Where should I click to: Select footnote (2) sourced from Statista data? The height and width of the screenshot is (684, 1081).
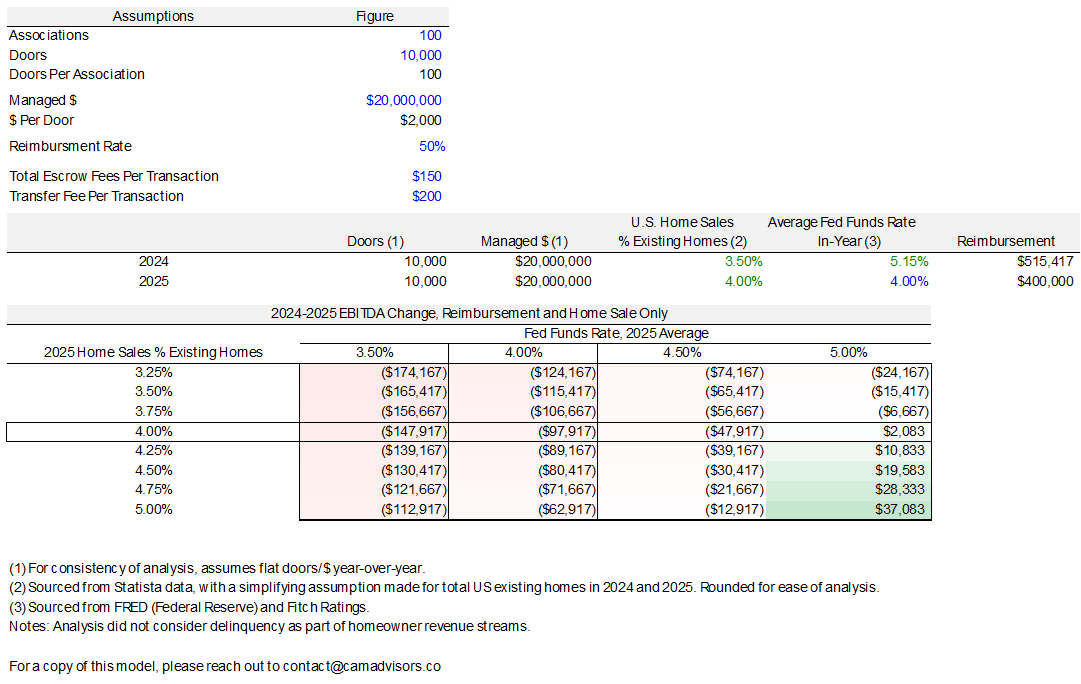pos(444,588)
